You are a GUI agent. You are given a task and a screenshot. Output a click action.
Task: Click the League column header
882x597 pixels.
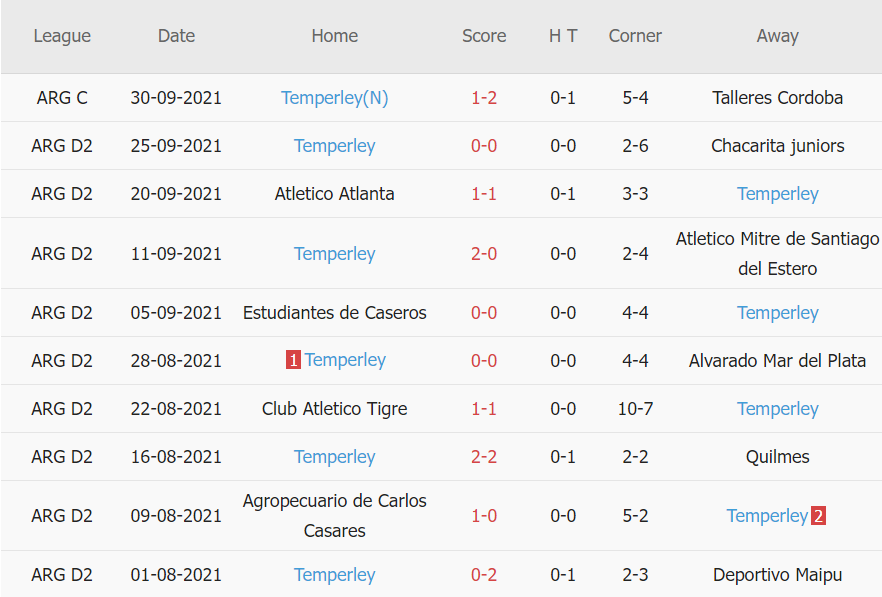tap(62, 36)
